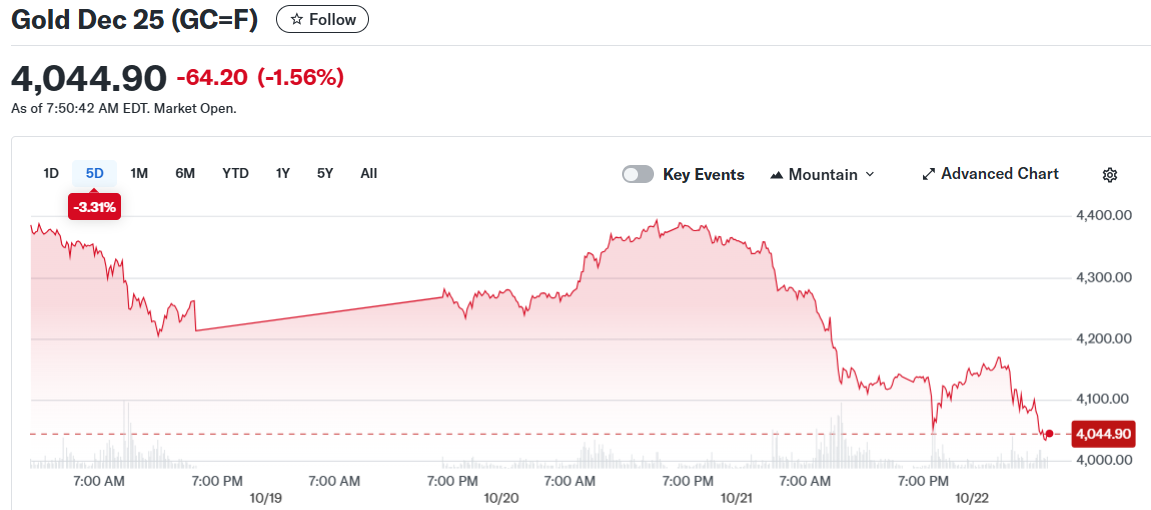
Task: Select the 5D time range tab
Action: tap(94, 173)
